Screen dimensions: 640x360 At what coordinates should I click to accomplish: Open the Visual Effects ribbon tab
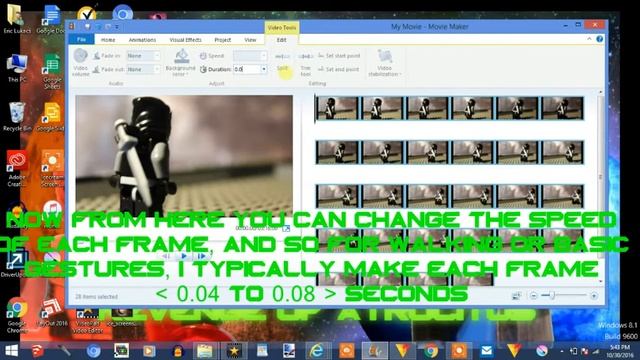[185, 40]
